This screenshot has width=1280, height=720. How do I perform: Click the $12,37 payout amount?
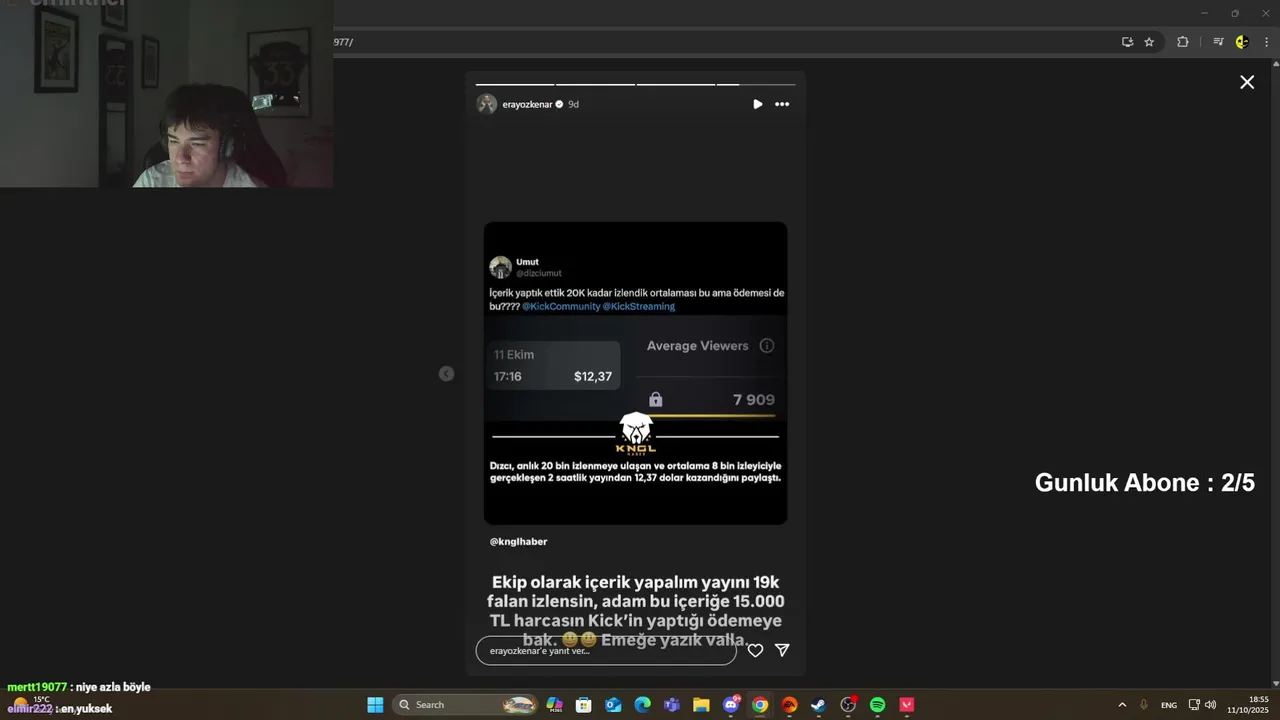[x=592, y=377]
